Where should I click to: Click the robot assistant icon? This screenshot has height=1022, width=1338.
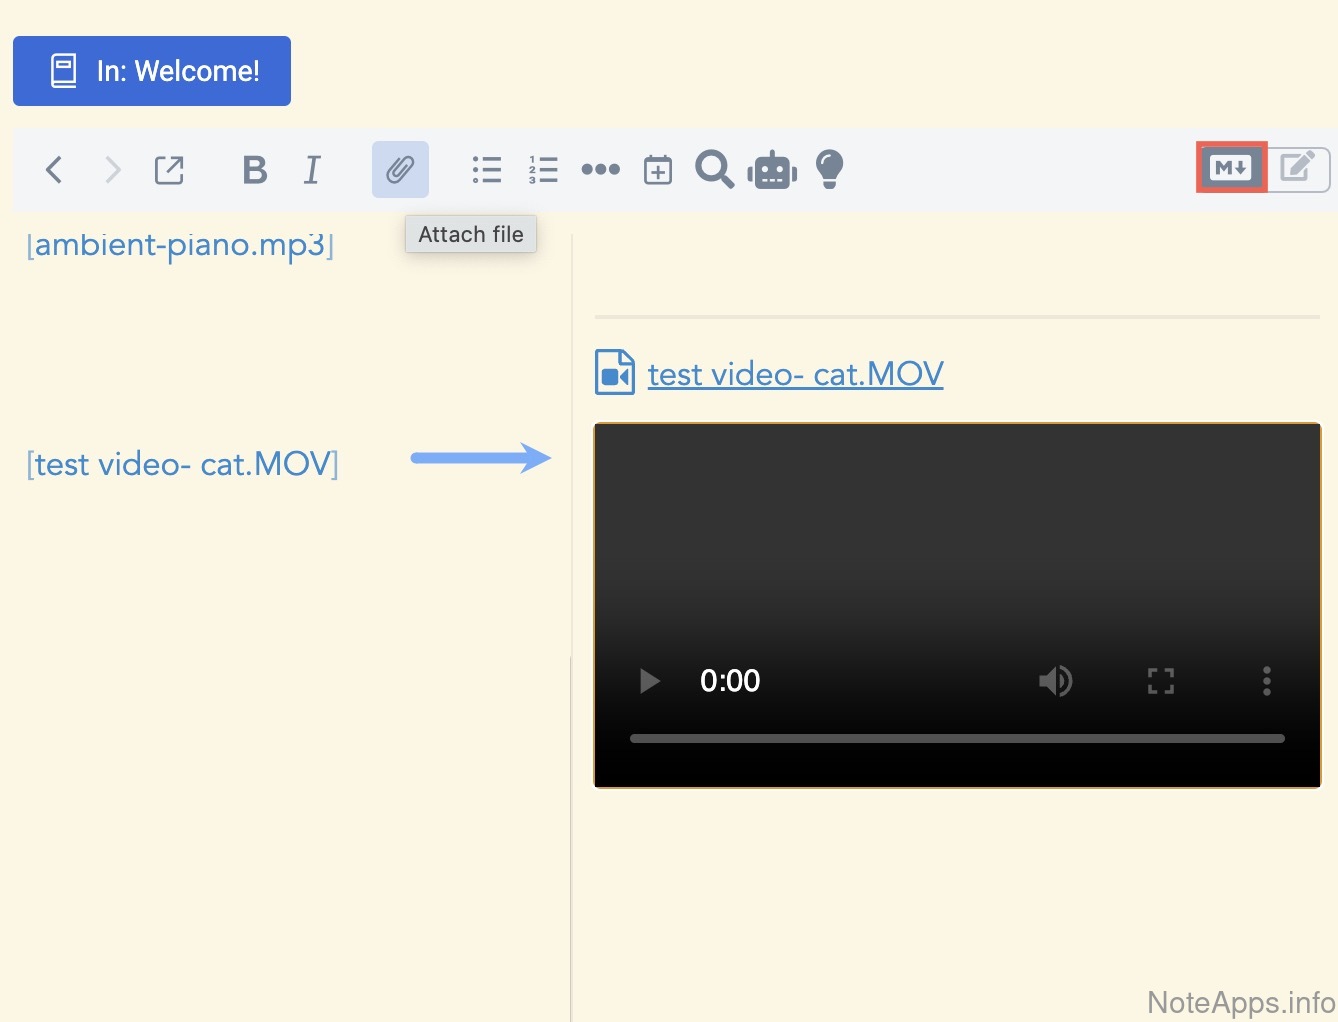[x=772, y=170]
